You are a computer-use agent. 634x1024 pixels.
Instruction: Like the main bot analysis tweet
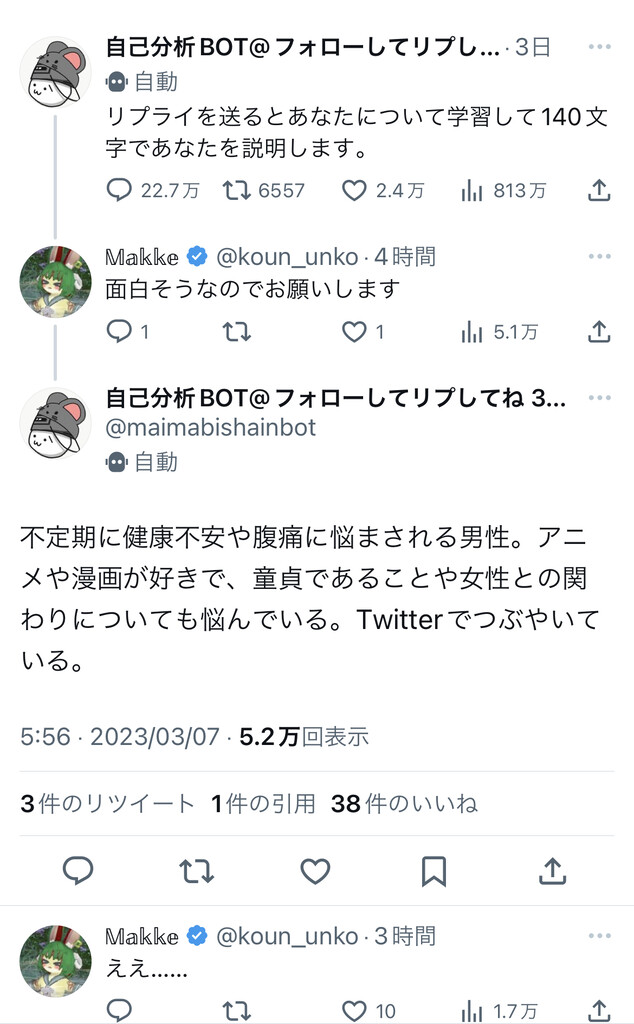point(315,871)
